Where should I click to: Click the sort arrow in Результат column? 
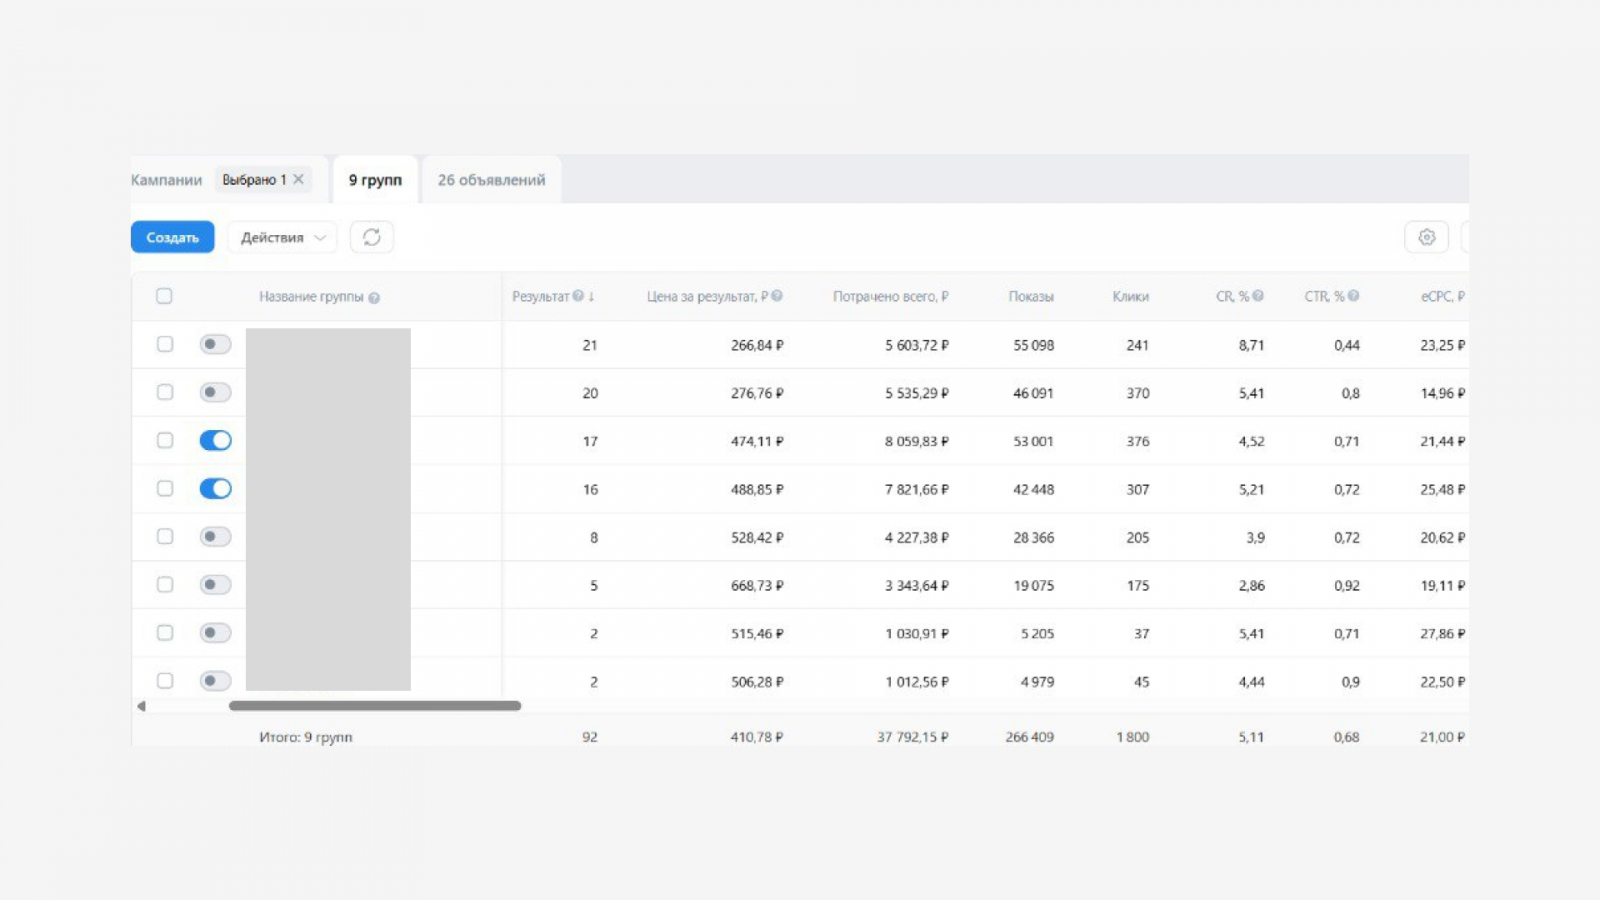point(591,296)
